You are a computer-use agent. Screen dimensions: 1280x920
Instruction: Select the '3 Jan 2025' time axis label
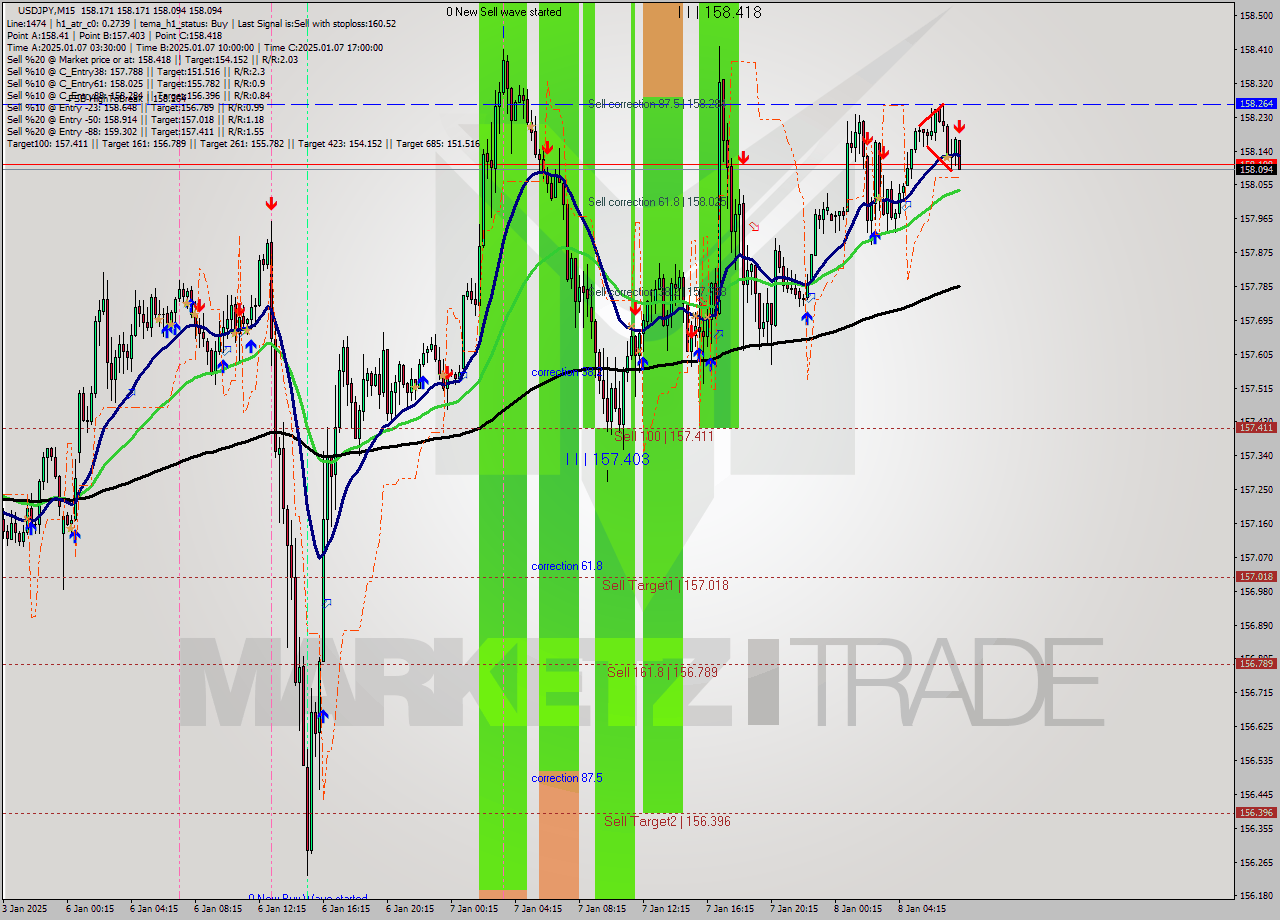pos(24,909)
